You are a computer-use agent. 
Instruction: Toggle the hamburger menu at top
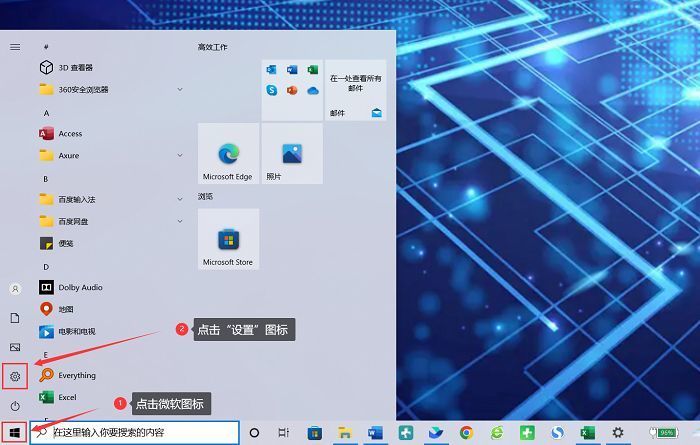pyautogui.click(x=15, y=47)
